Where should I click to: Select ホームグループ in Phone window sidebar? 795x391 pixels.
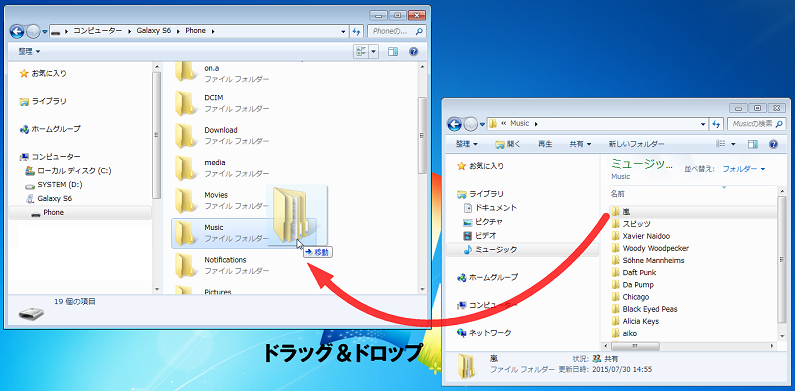point(50,129)
